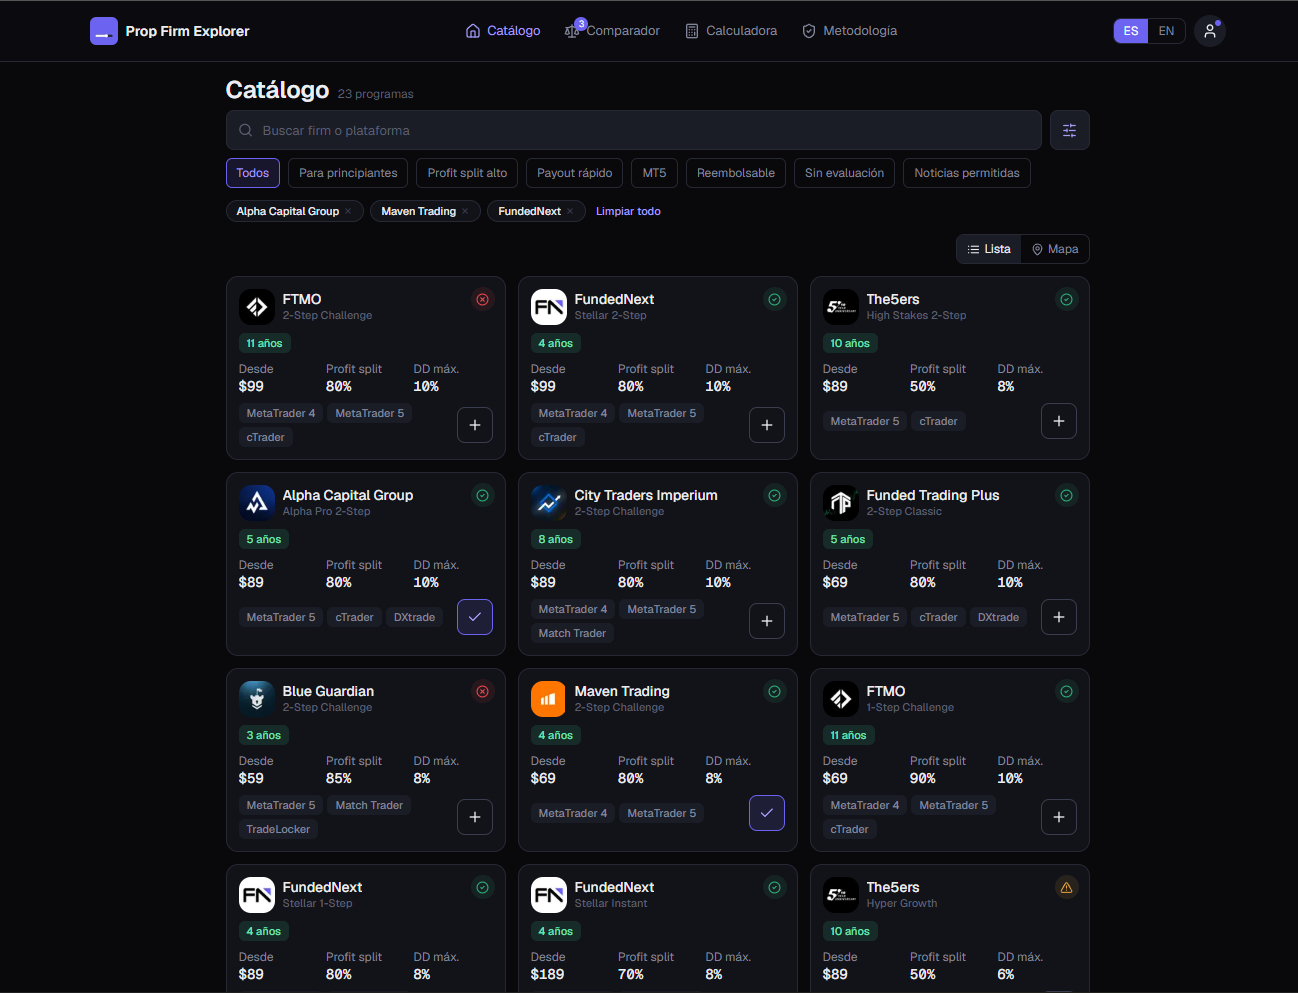The height and width of the screenshot is (993, 1298).
Task: Add Funded Trading Plus to comparison
Action: [x=1059, y=617]
